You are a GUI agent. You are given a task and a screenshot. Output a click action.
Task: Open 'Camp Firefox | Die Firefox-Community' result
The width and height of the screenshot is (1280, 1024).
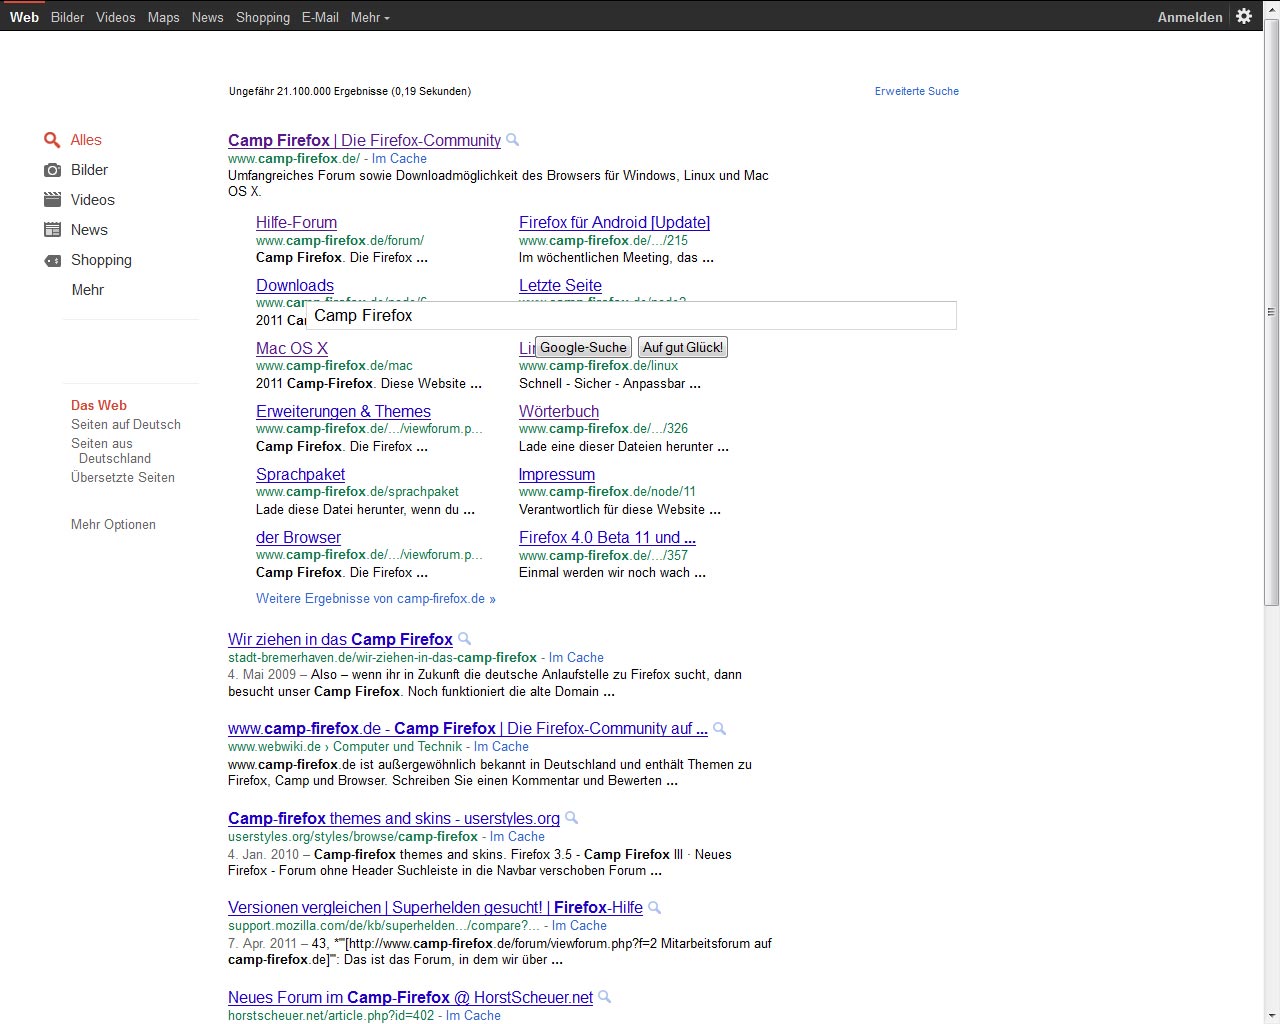(364, 140)
